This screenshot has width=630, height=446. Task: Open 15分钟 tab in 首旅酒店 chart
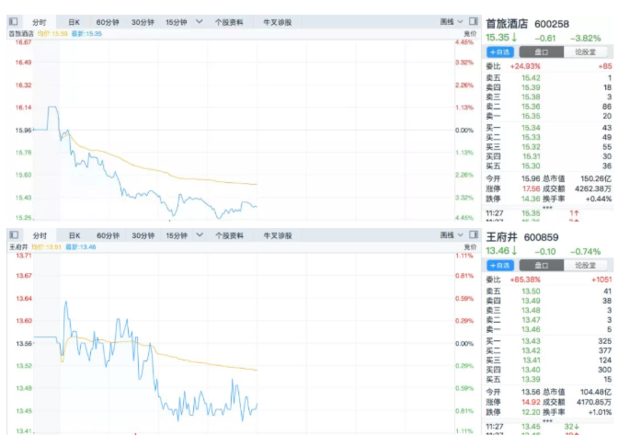click(x=176, y=22)
